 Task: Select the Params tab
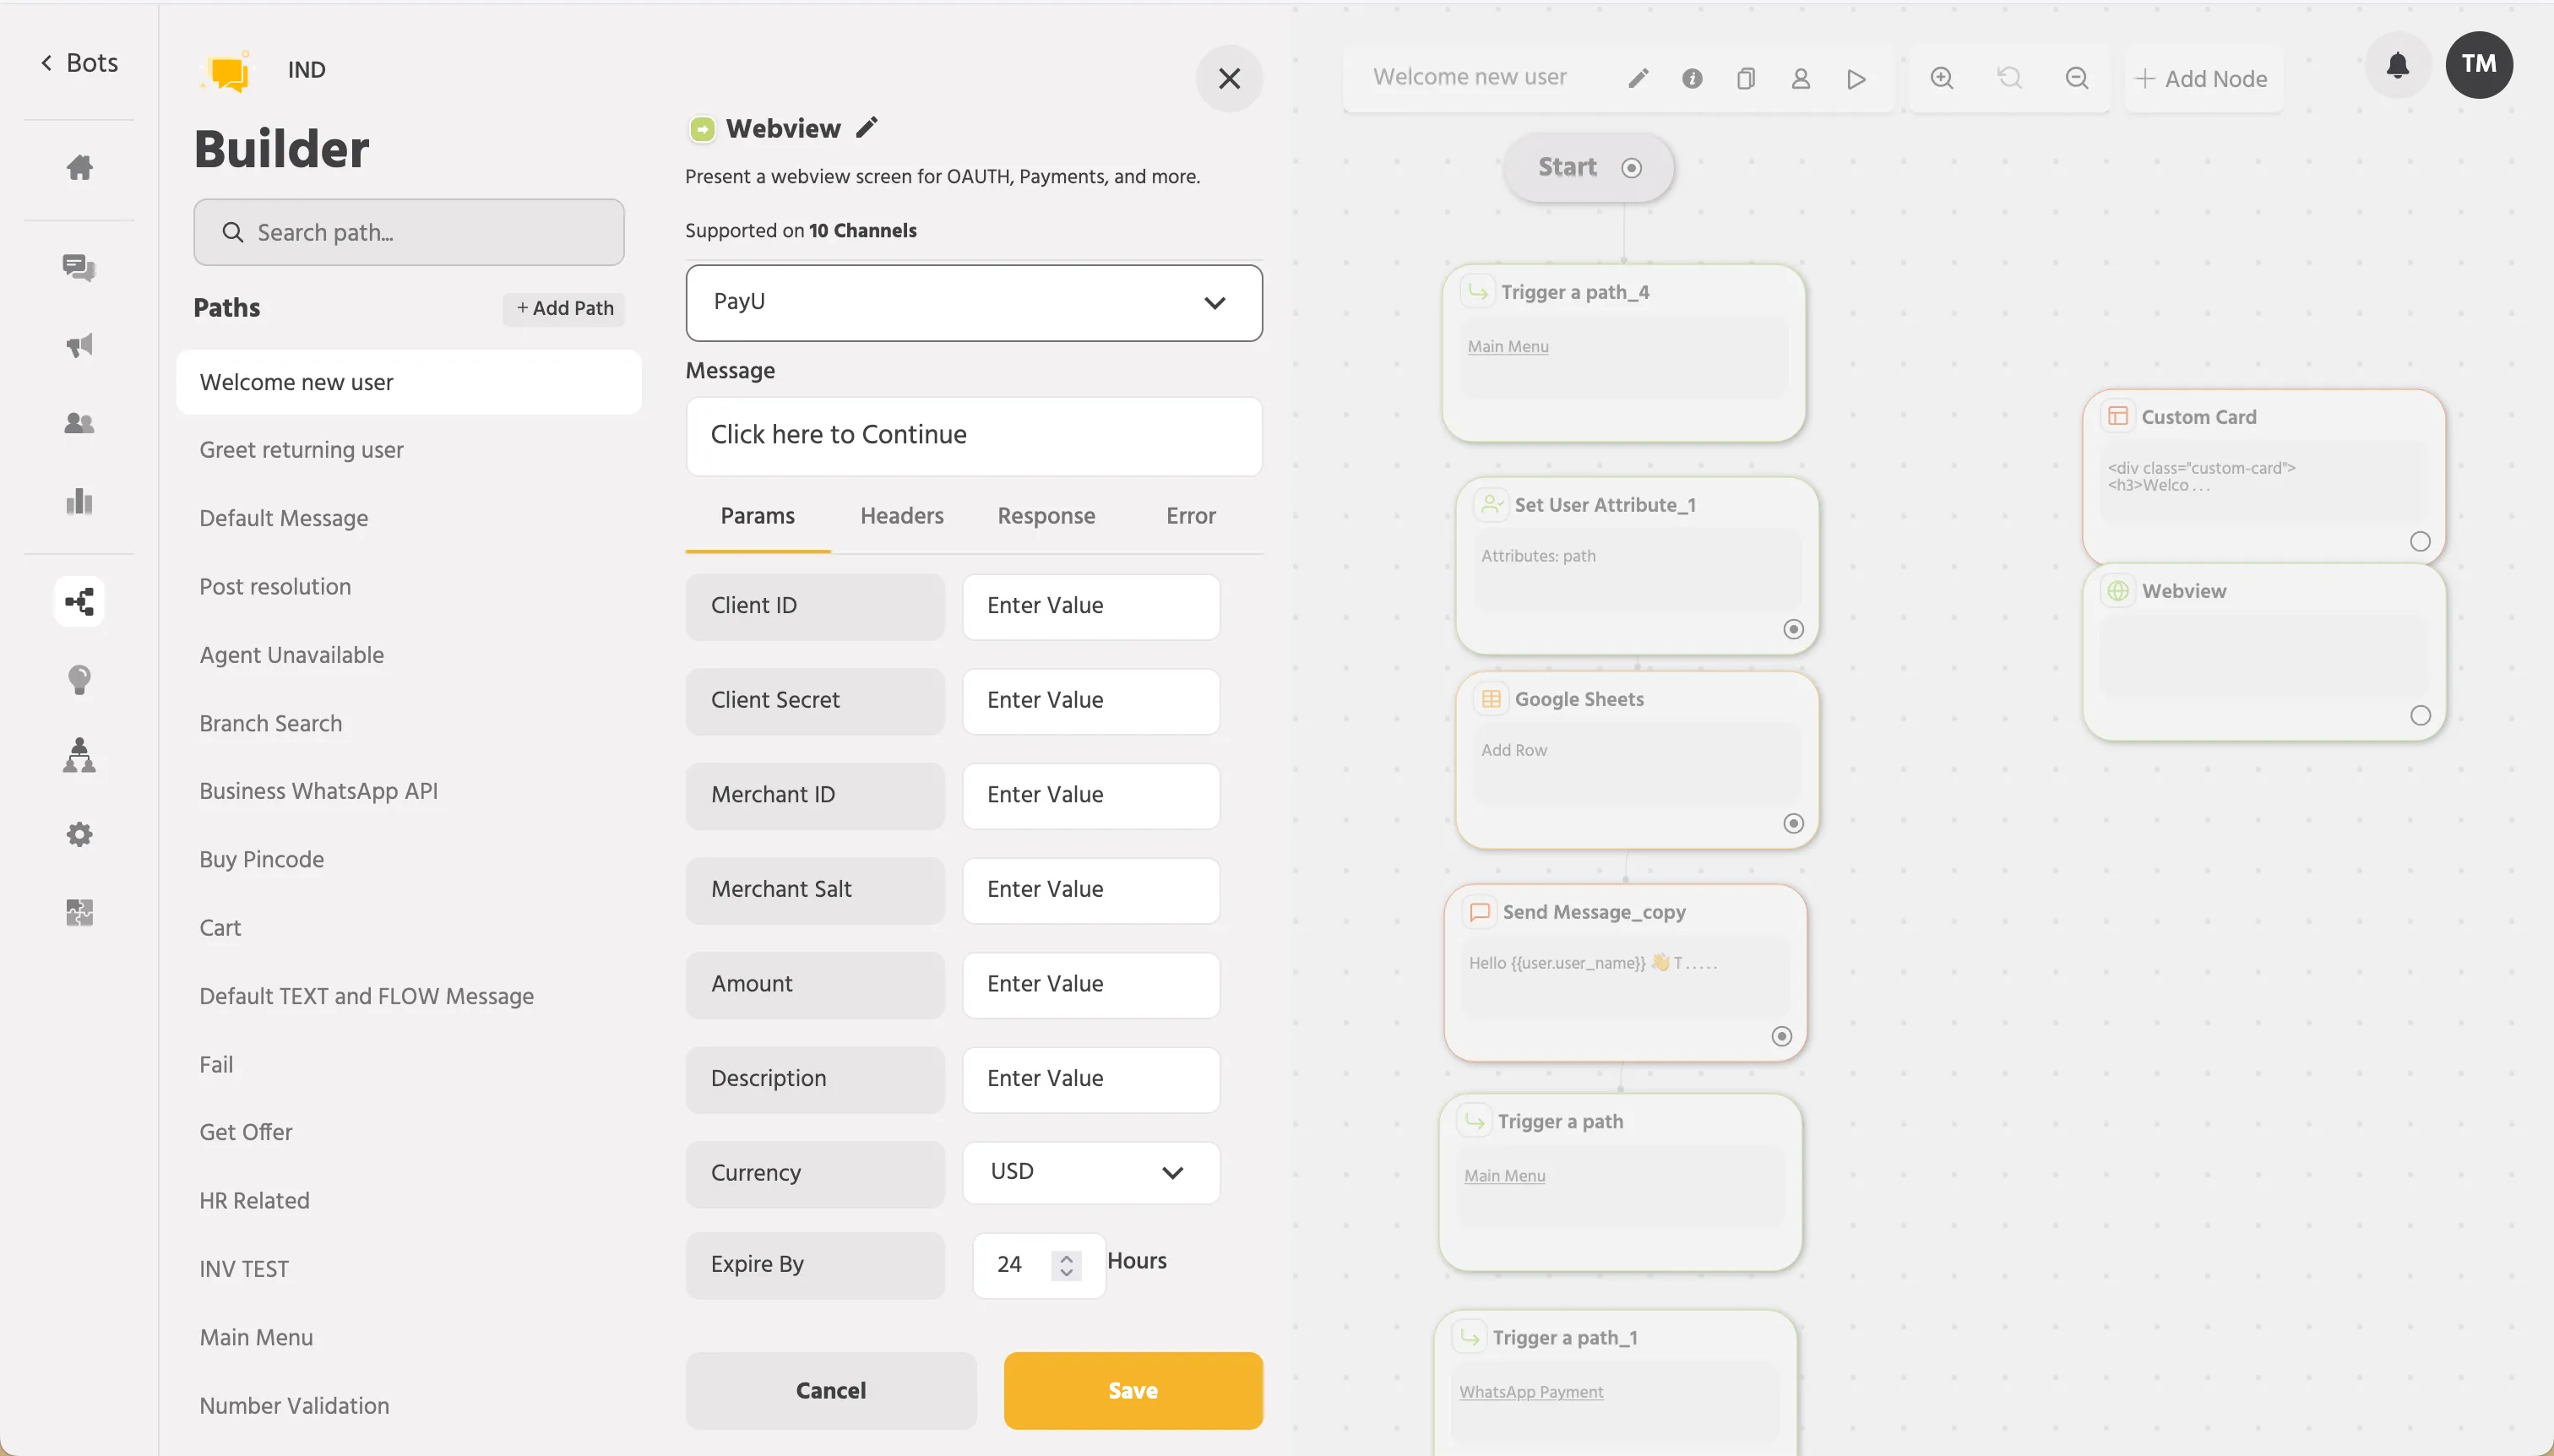coord(757,515)
